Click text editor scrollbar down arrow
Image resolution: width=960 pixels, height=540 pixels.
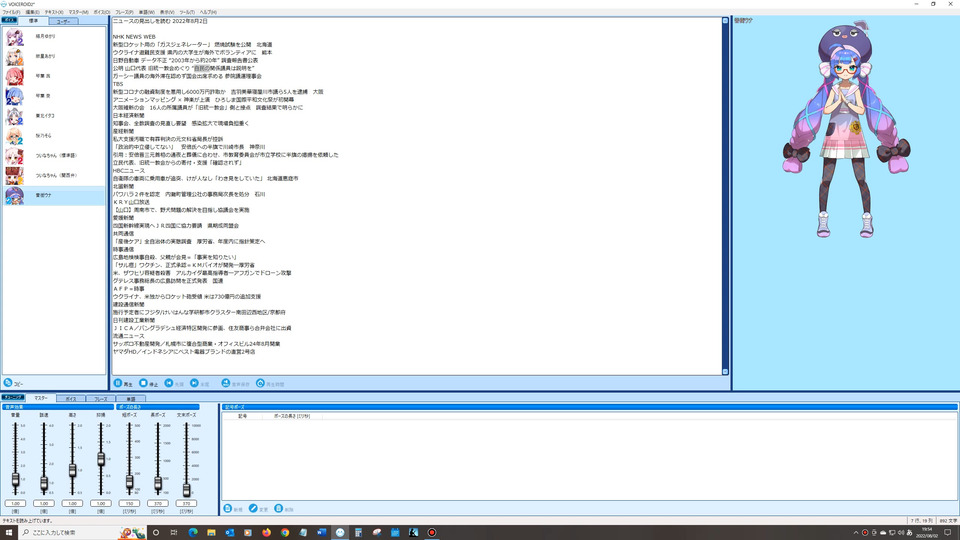726,372
